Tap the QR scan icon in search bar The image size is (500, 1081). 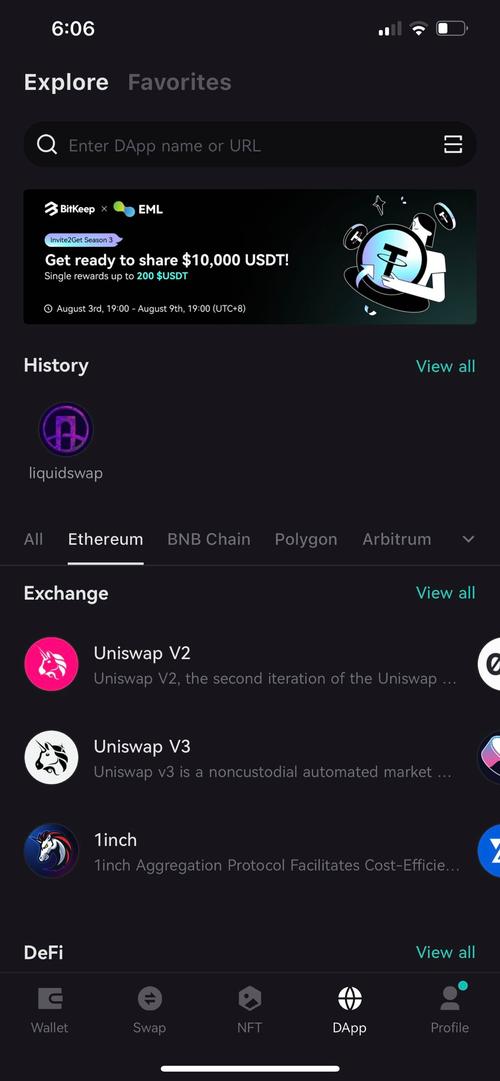point(452,145)
